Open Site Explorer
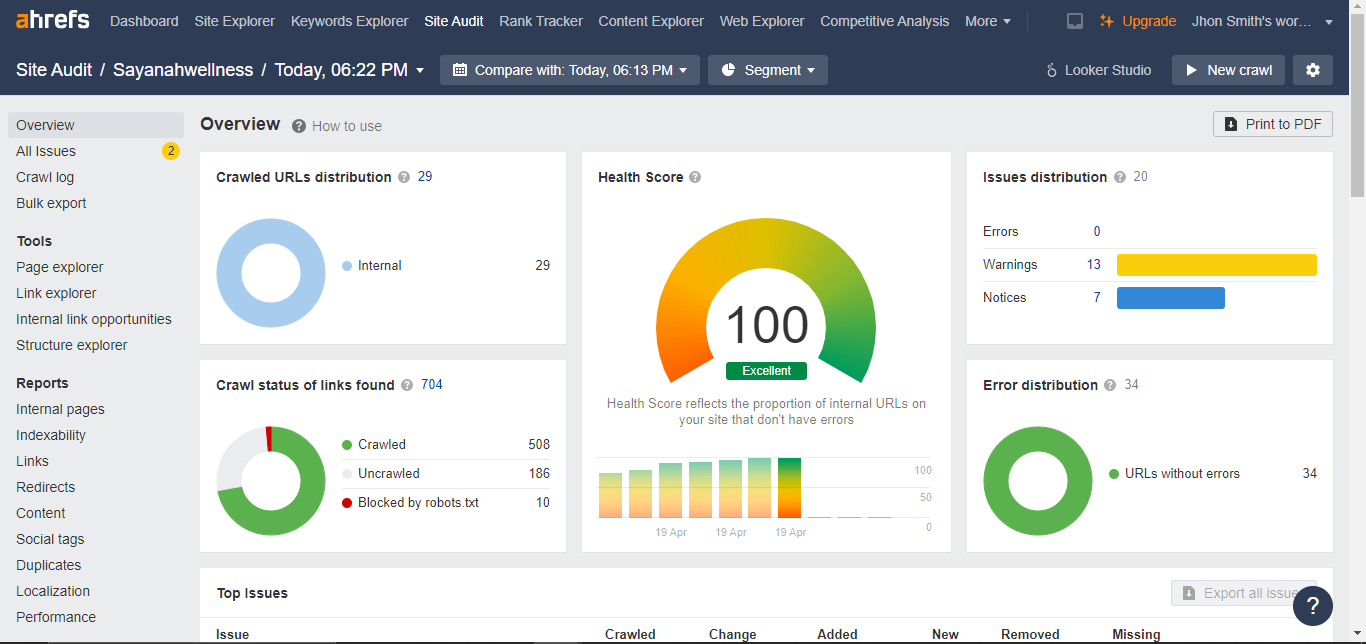The image size is (1366, 644). [235, 21]
